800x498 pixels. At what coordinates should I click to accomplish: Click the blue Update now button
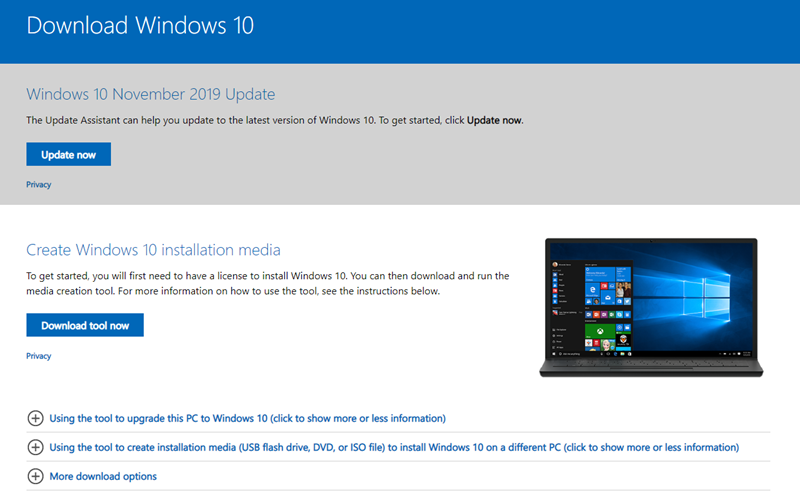point(68,154)
